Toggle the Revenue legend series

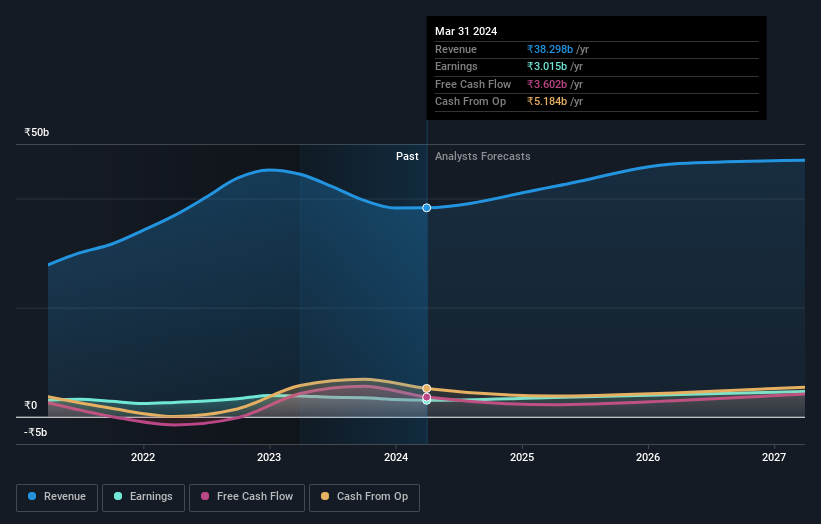pos(57,497)
